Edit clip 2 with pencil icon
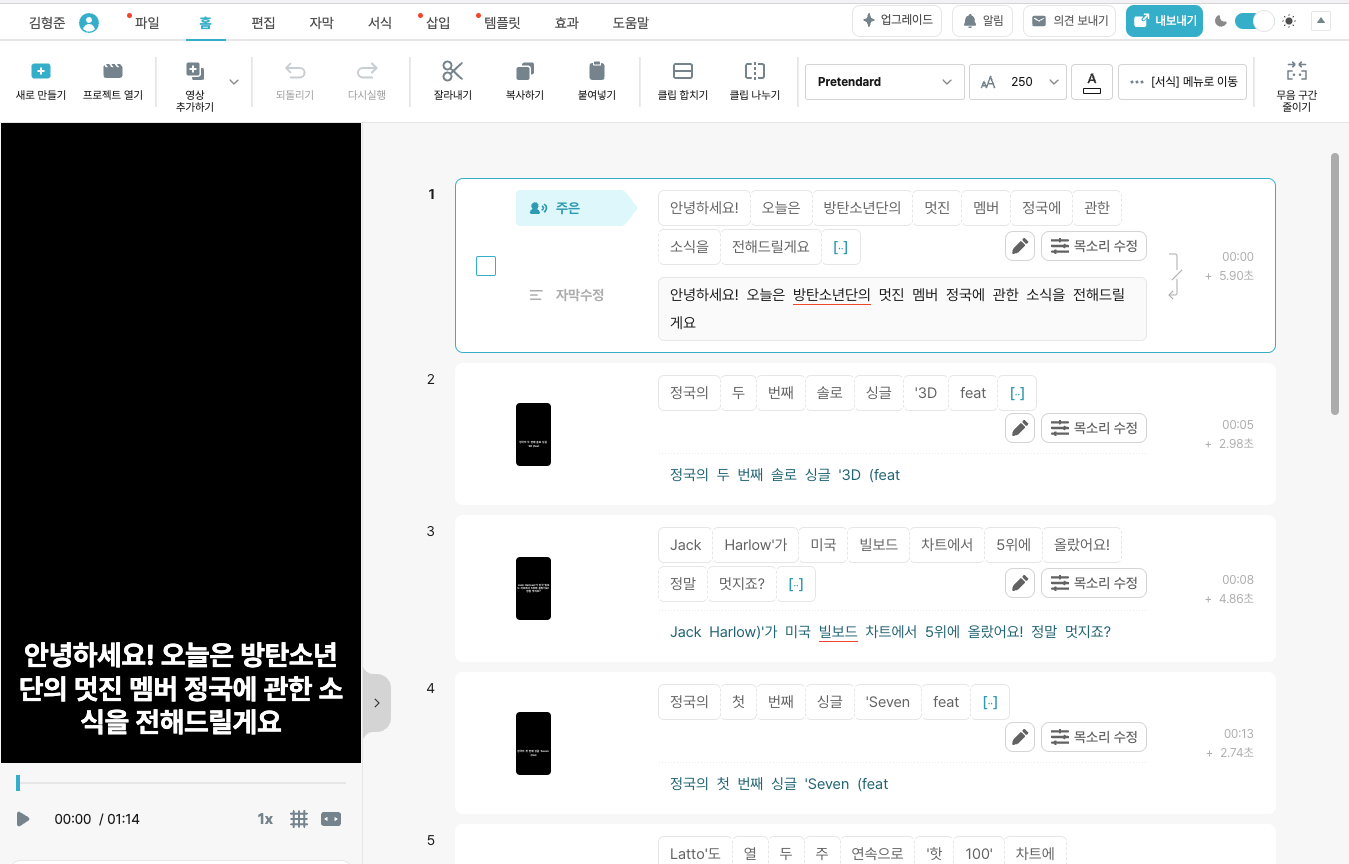1349x864 pixels. (1019, 428)
